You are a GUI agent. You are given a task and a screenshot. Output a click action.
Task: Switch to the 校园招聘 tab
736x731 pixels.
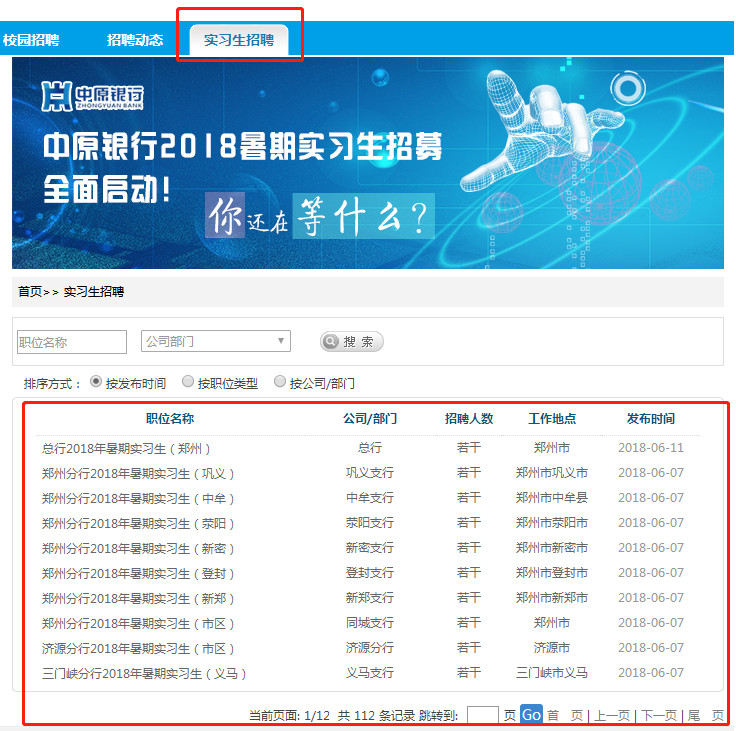click(30, 40)
